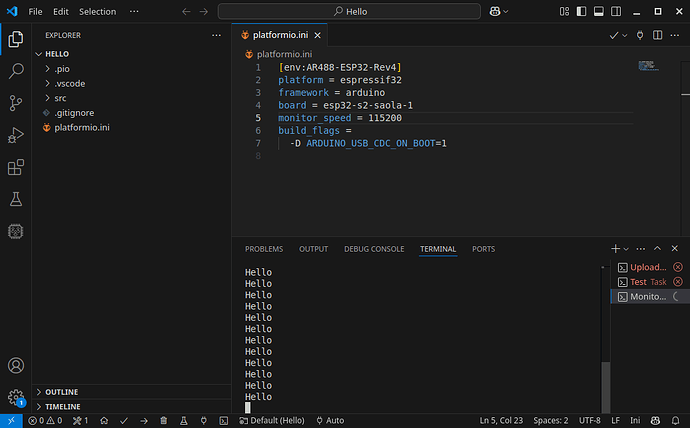The image size is (690, 428).
Task: Open the Extensions view
Action: coord(16,168)
